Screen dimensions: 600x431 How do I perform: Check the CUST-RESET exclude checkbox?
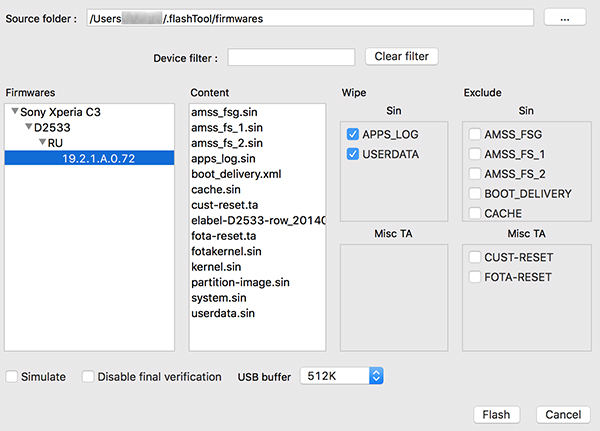pos(474,257)
